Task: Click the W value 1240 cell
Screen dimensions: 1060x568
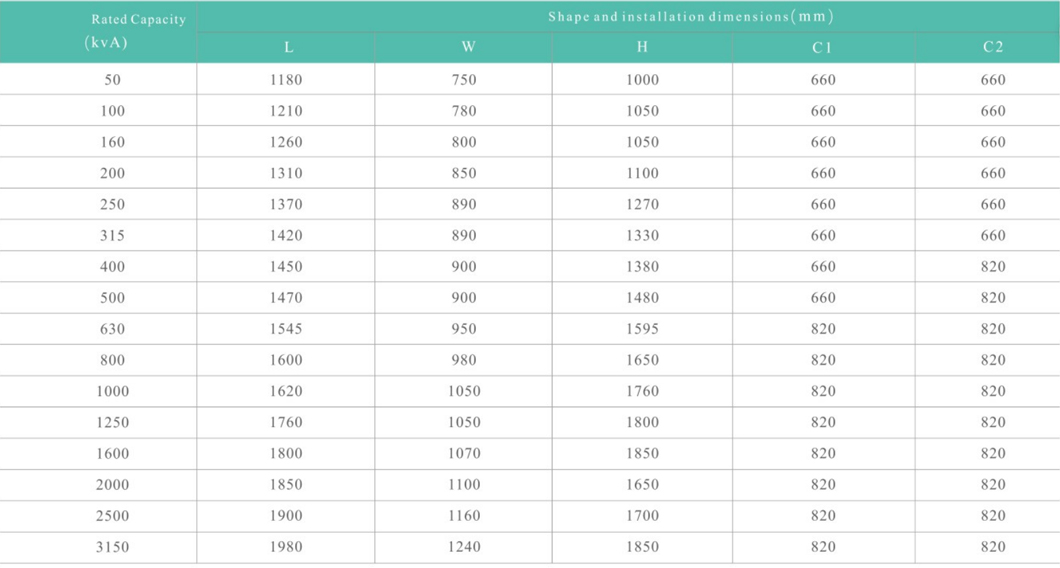Action: 464,546
